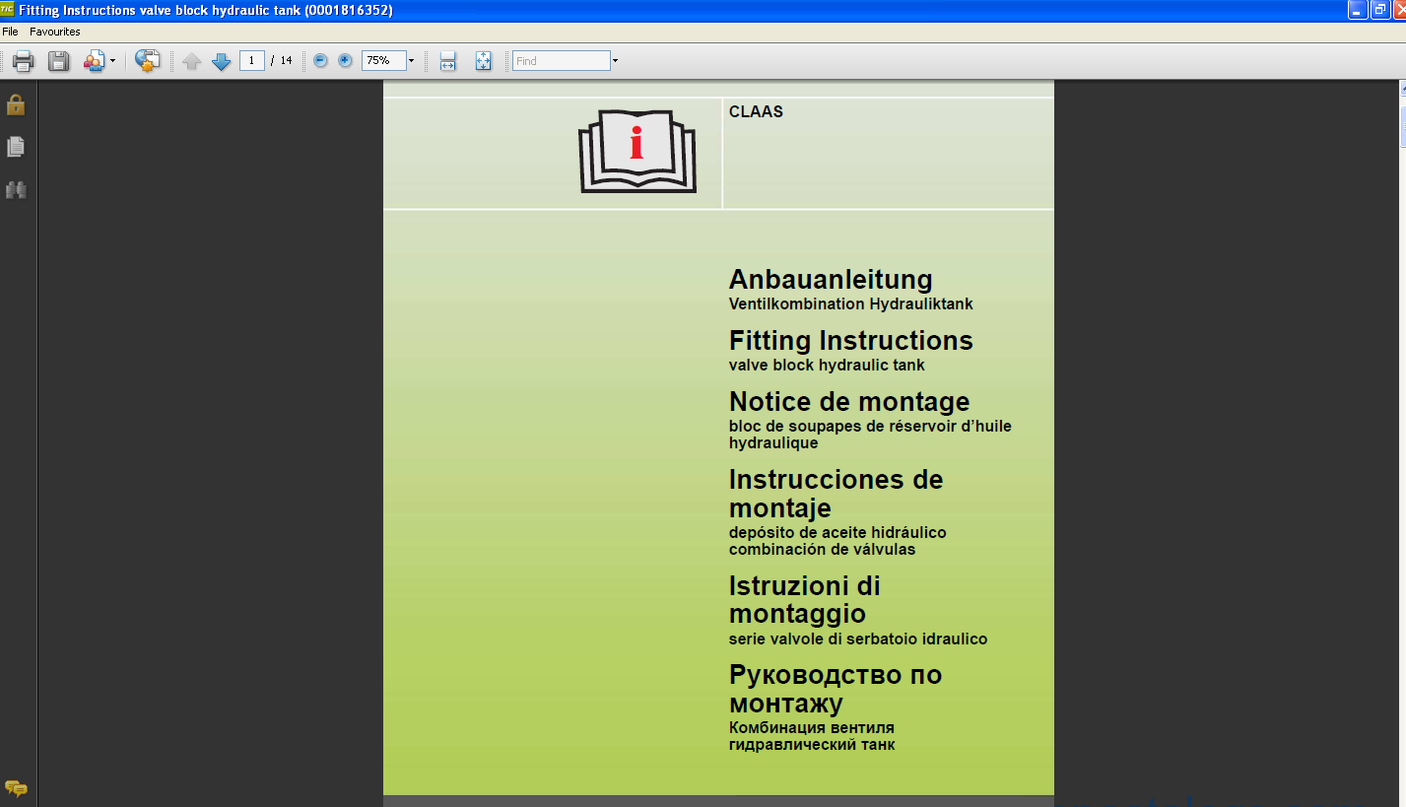Save a copy of the document
Viewport: 1406px width, 807px height.
click(58, 60)
